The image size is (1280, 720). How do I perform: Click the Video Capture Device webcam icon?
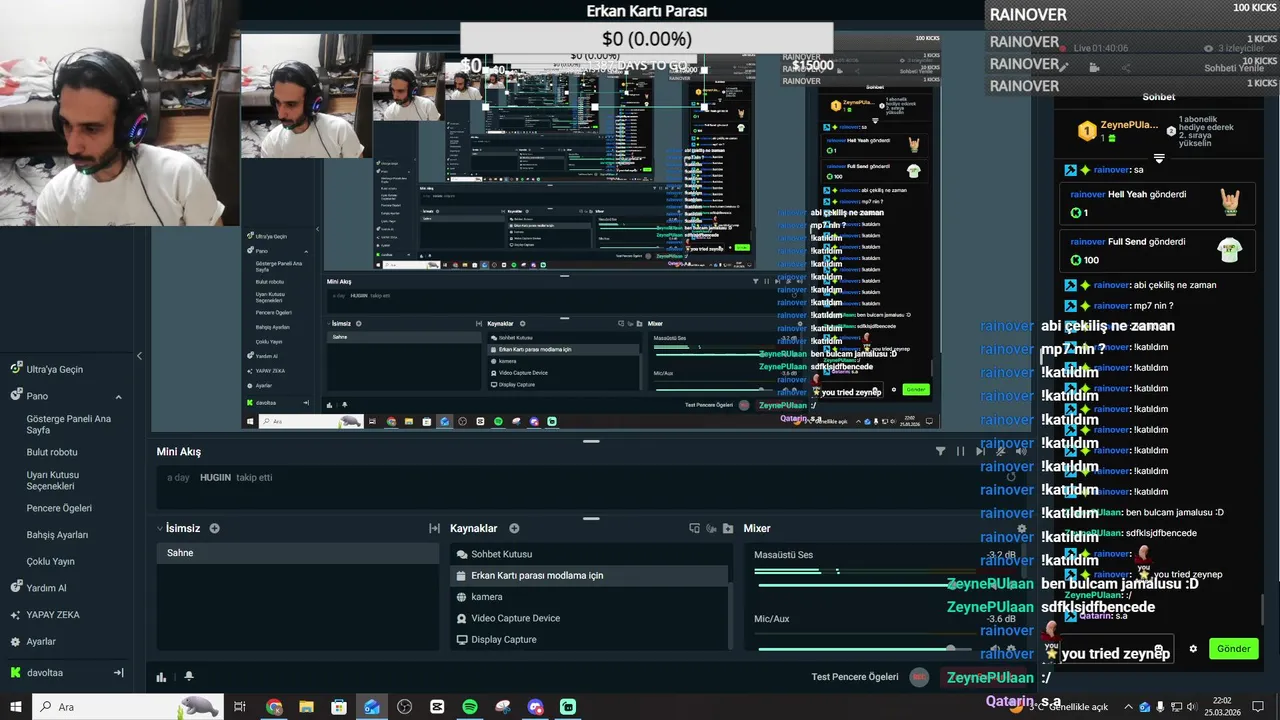pyautogui.click(x=462, y=618)
